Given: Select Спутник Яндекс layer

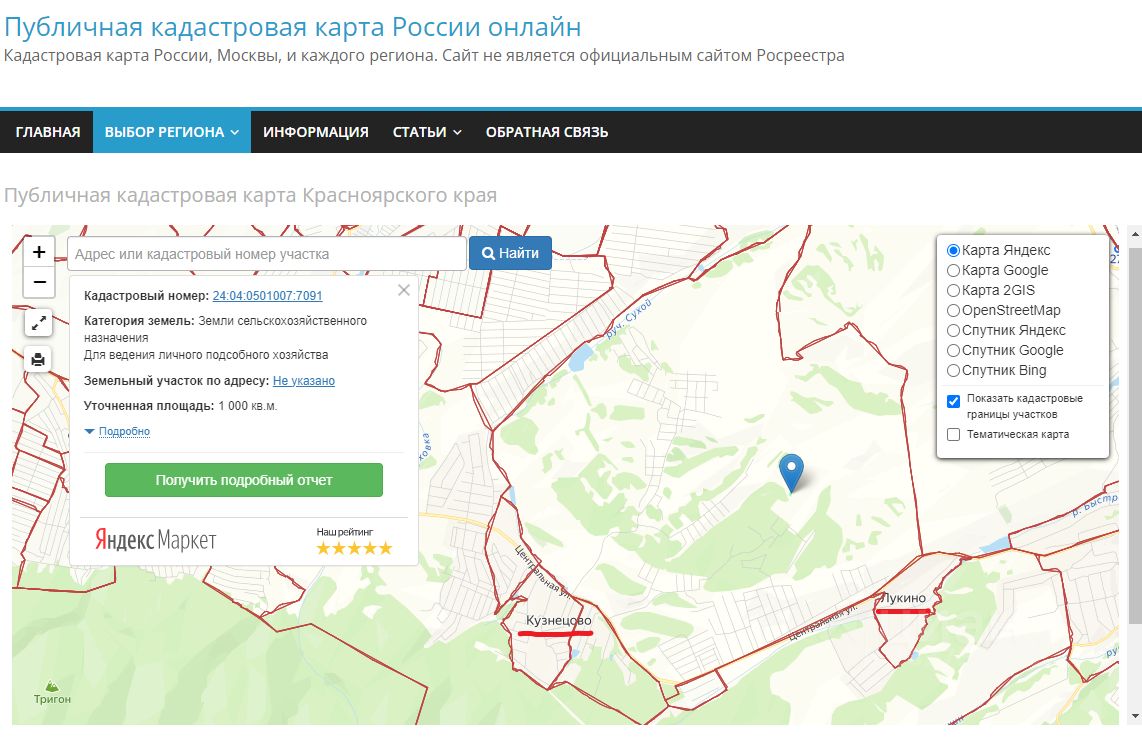Looking at the screenshot, I should tap(953, 331).
